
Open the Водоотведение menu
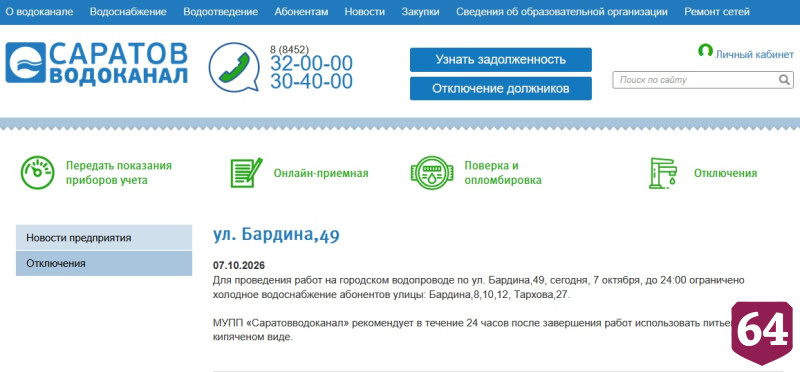220,12
